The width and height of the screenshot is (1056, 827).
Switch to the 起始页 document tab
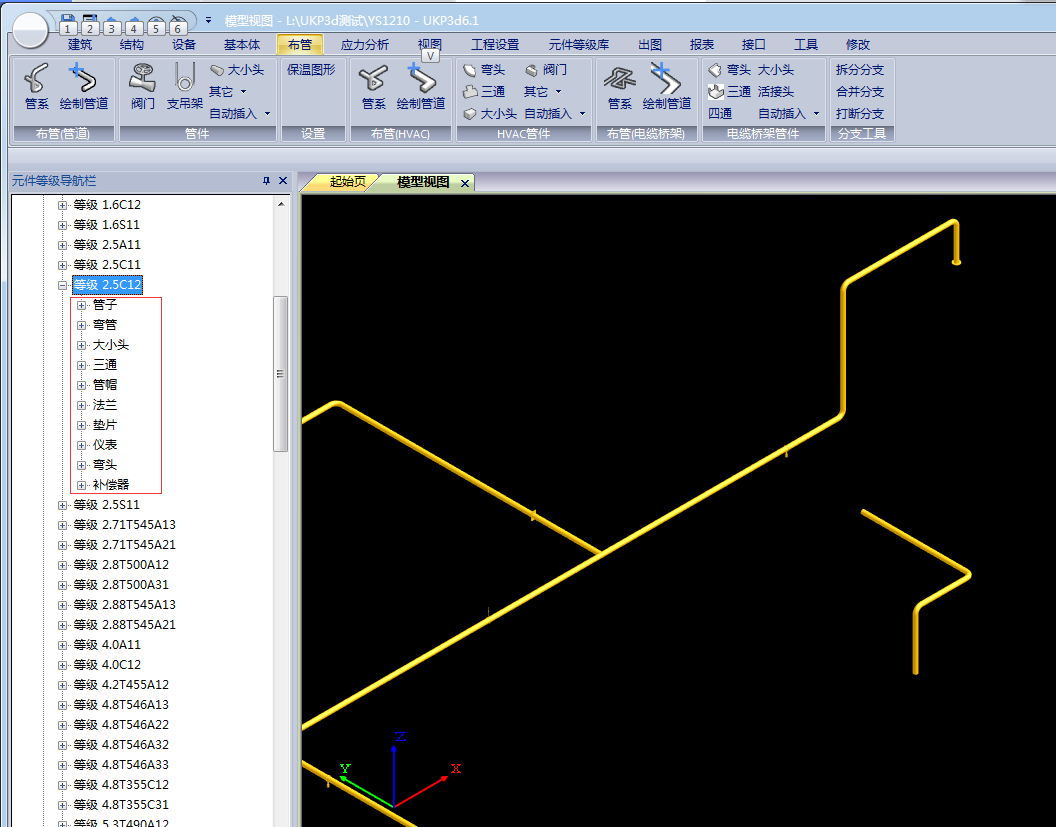coord(347,182)
